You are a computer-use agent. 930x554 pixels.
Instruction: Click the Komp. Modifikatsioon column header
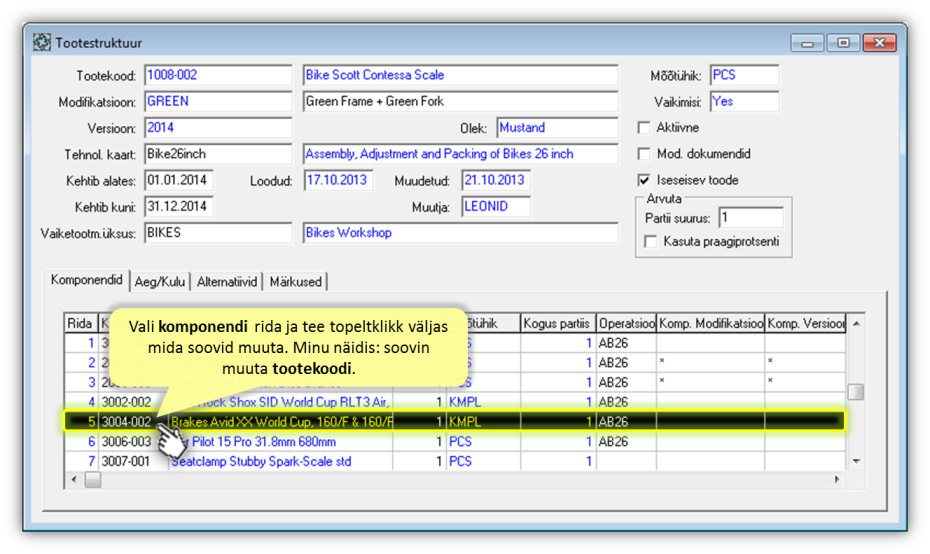point(711,323)
